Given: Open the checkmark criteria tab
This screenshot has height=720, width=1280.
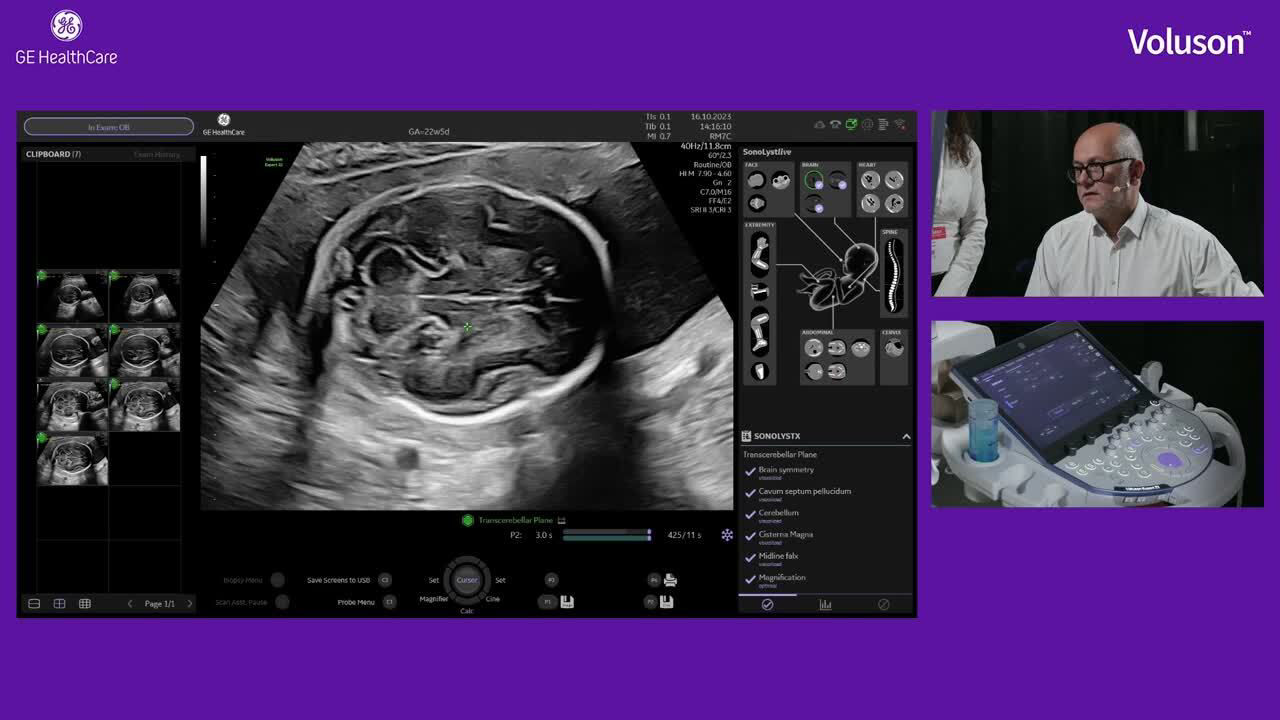Looking at the screenshot, I should coord(767,604).
